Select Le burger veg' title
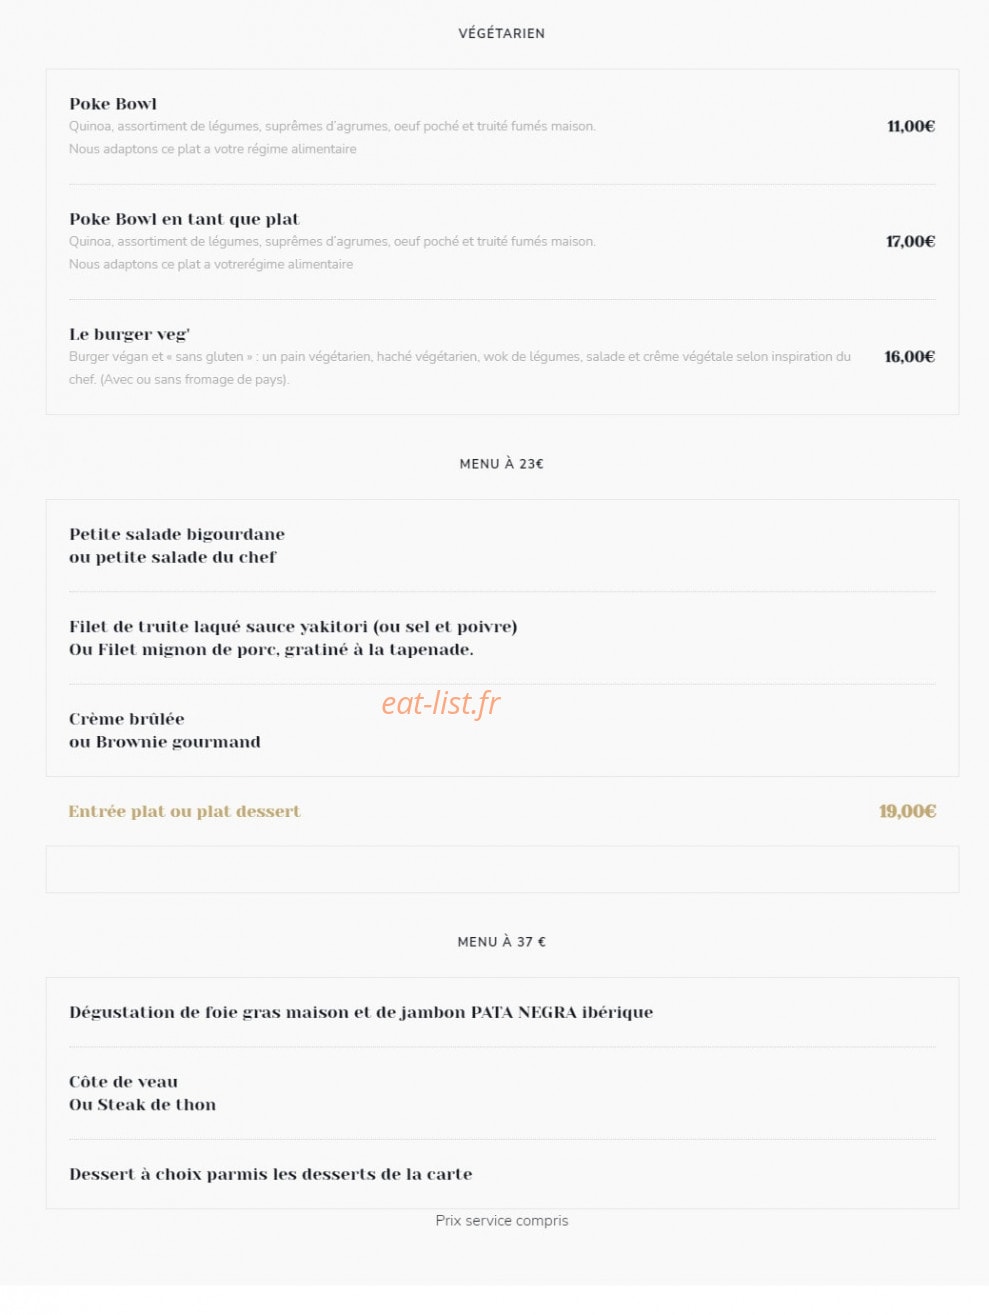Viewport: 989px width, 1315px height. point(129,334)
